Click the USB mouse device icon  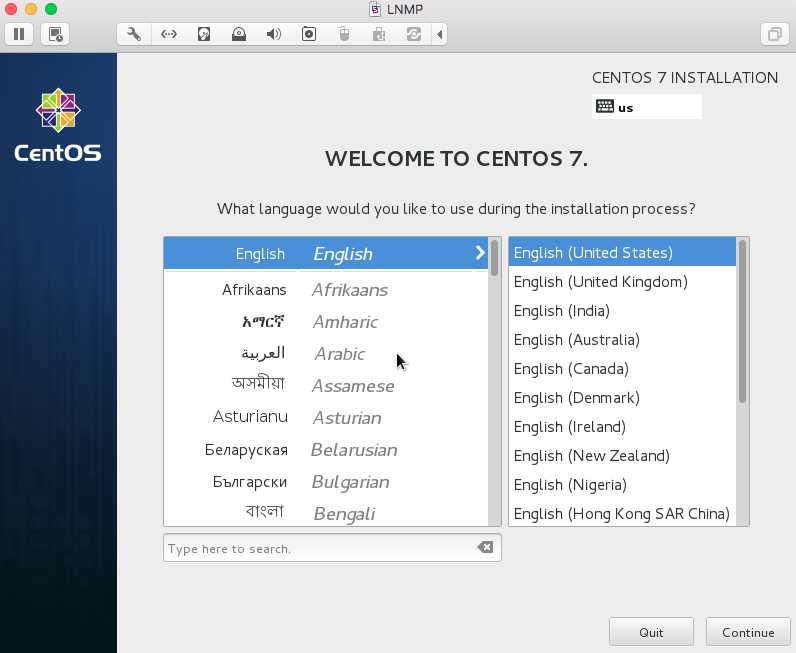click(x=344, y=34)
